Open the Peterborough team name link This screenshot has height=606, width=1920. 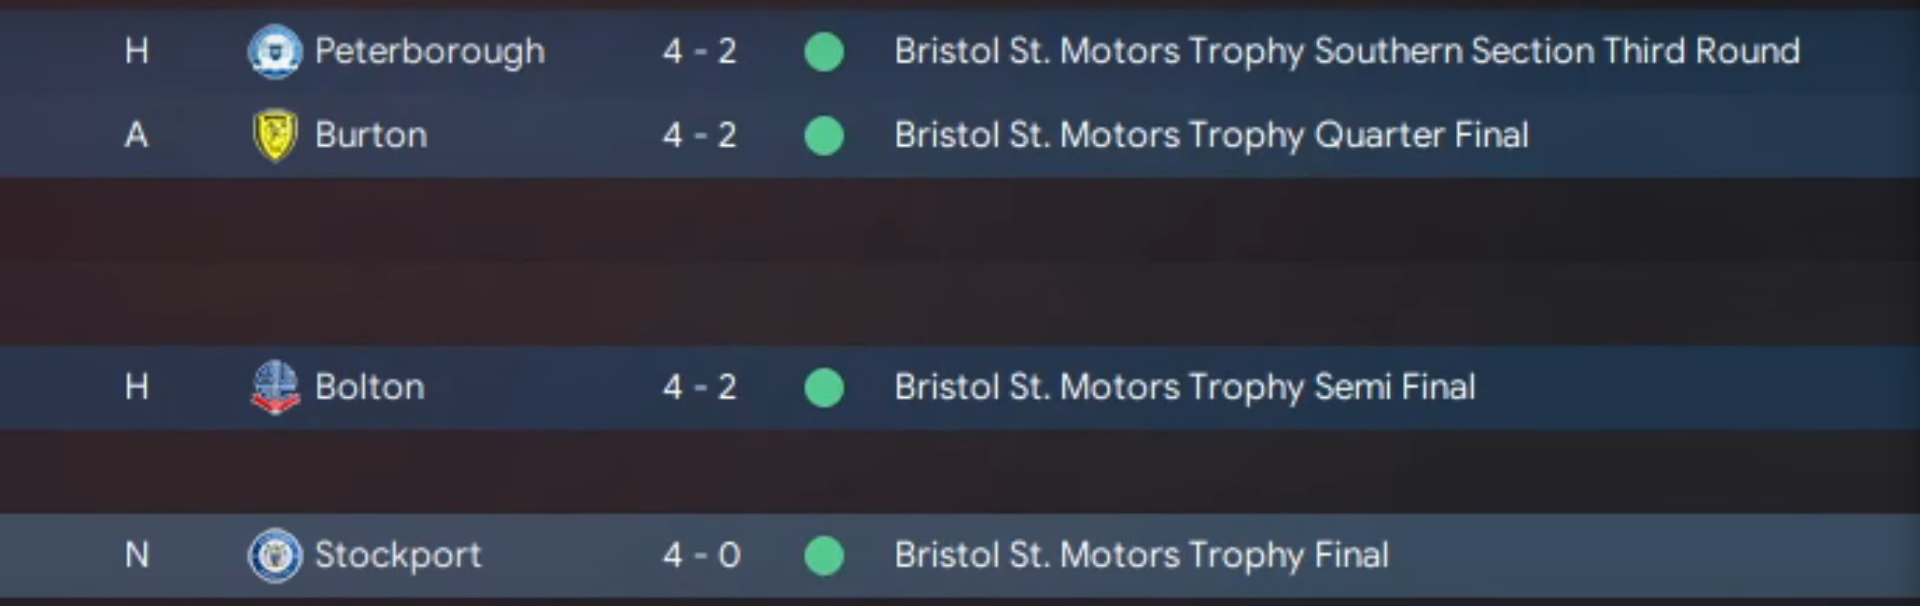pyautogui.click(x=429, y=51)
